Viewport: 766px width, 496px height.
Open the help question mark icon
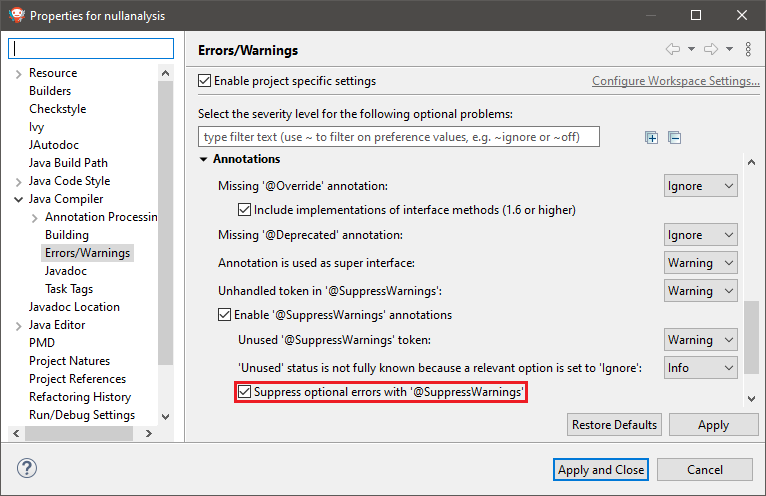click(x=26, y=468)
